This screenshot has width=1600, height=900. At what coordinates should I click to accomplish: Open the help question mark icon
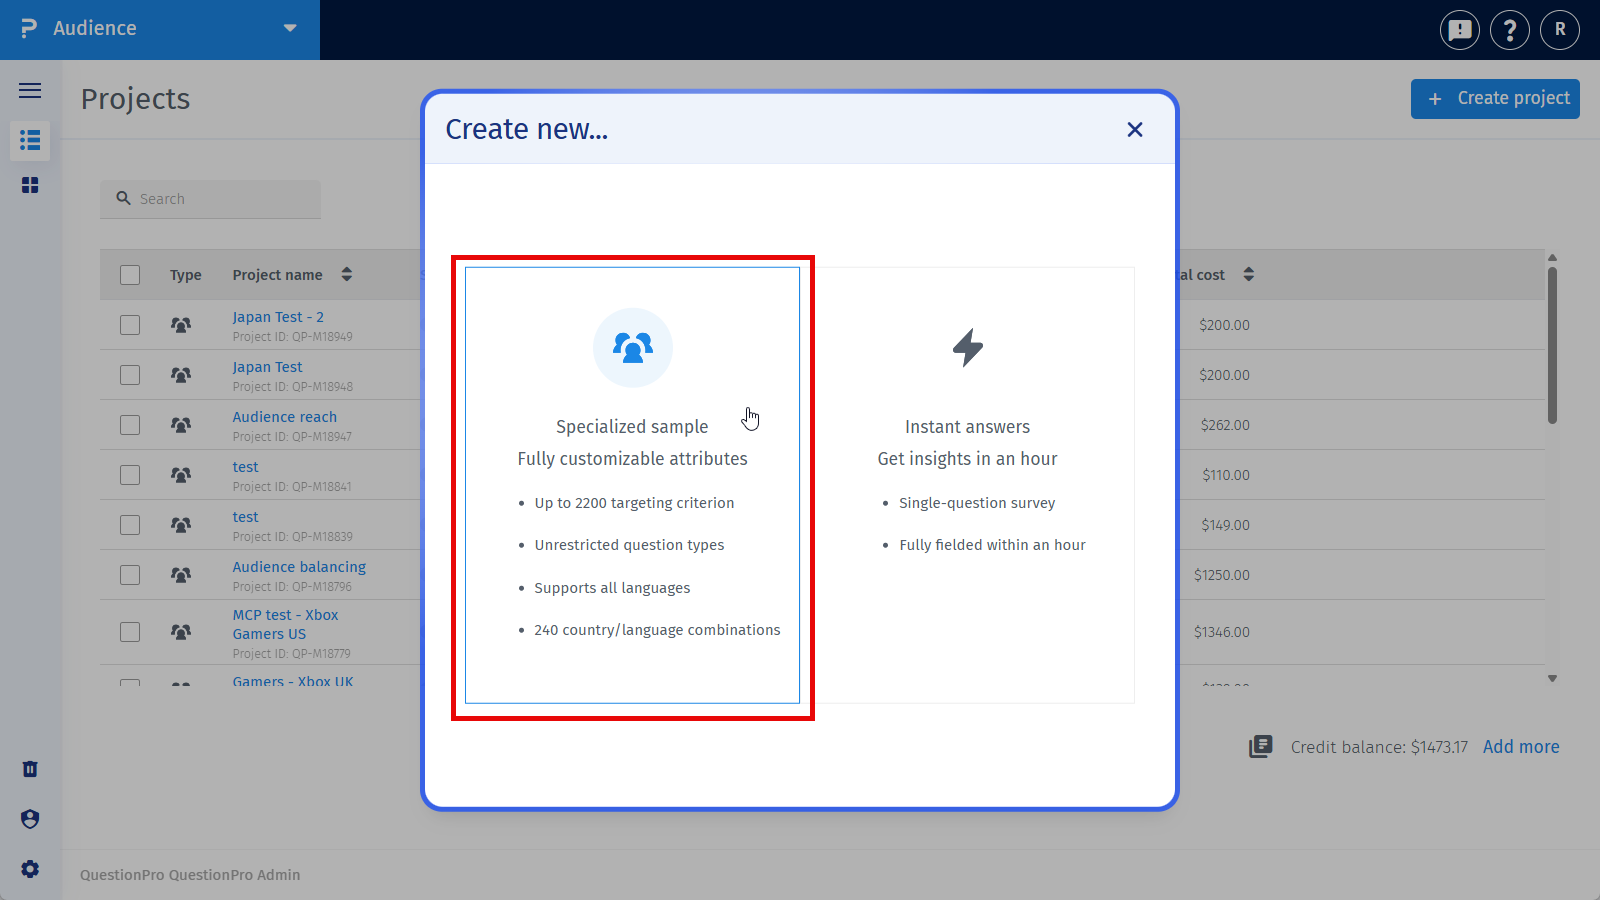pyautogui.click(x=1510, y=30)
